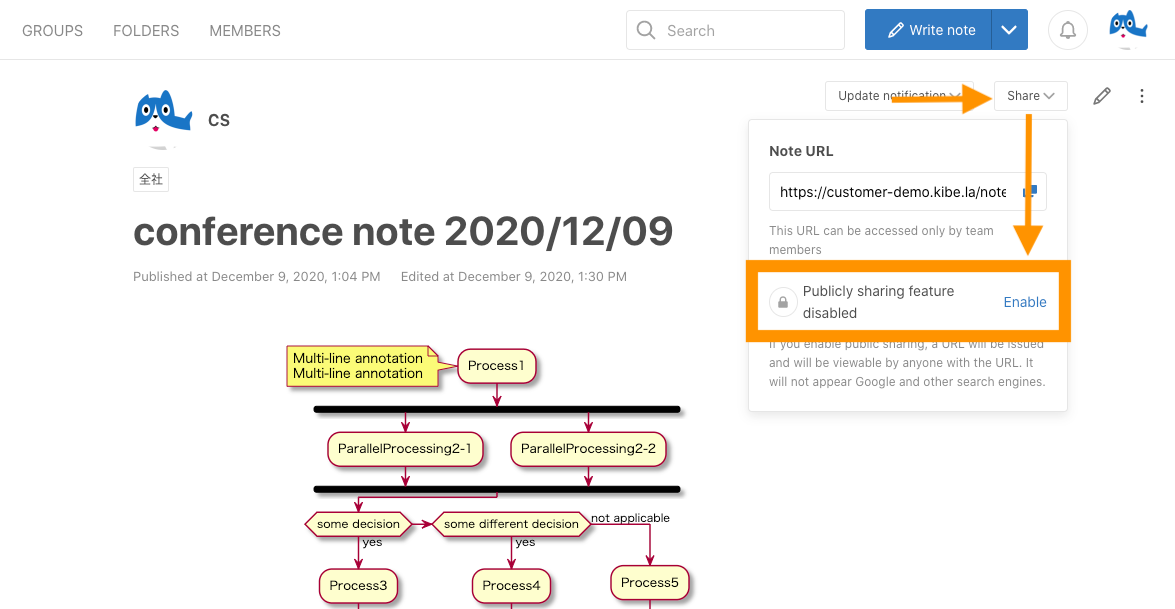
Task: Navigate to MEMBERS section
Action: pyautogui.click(x=245, y=31)
